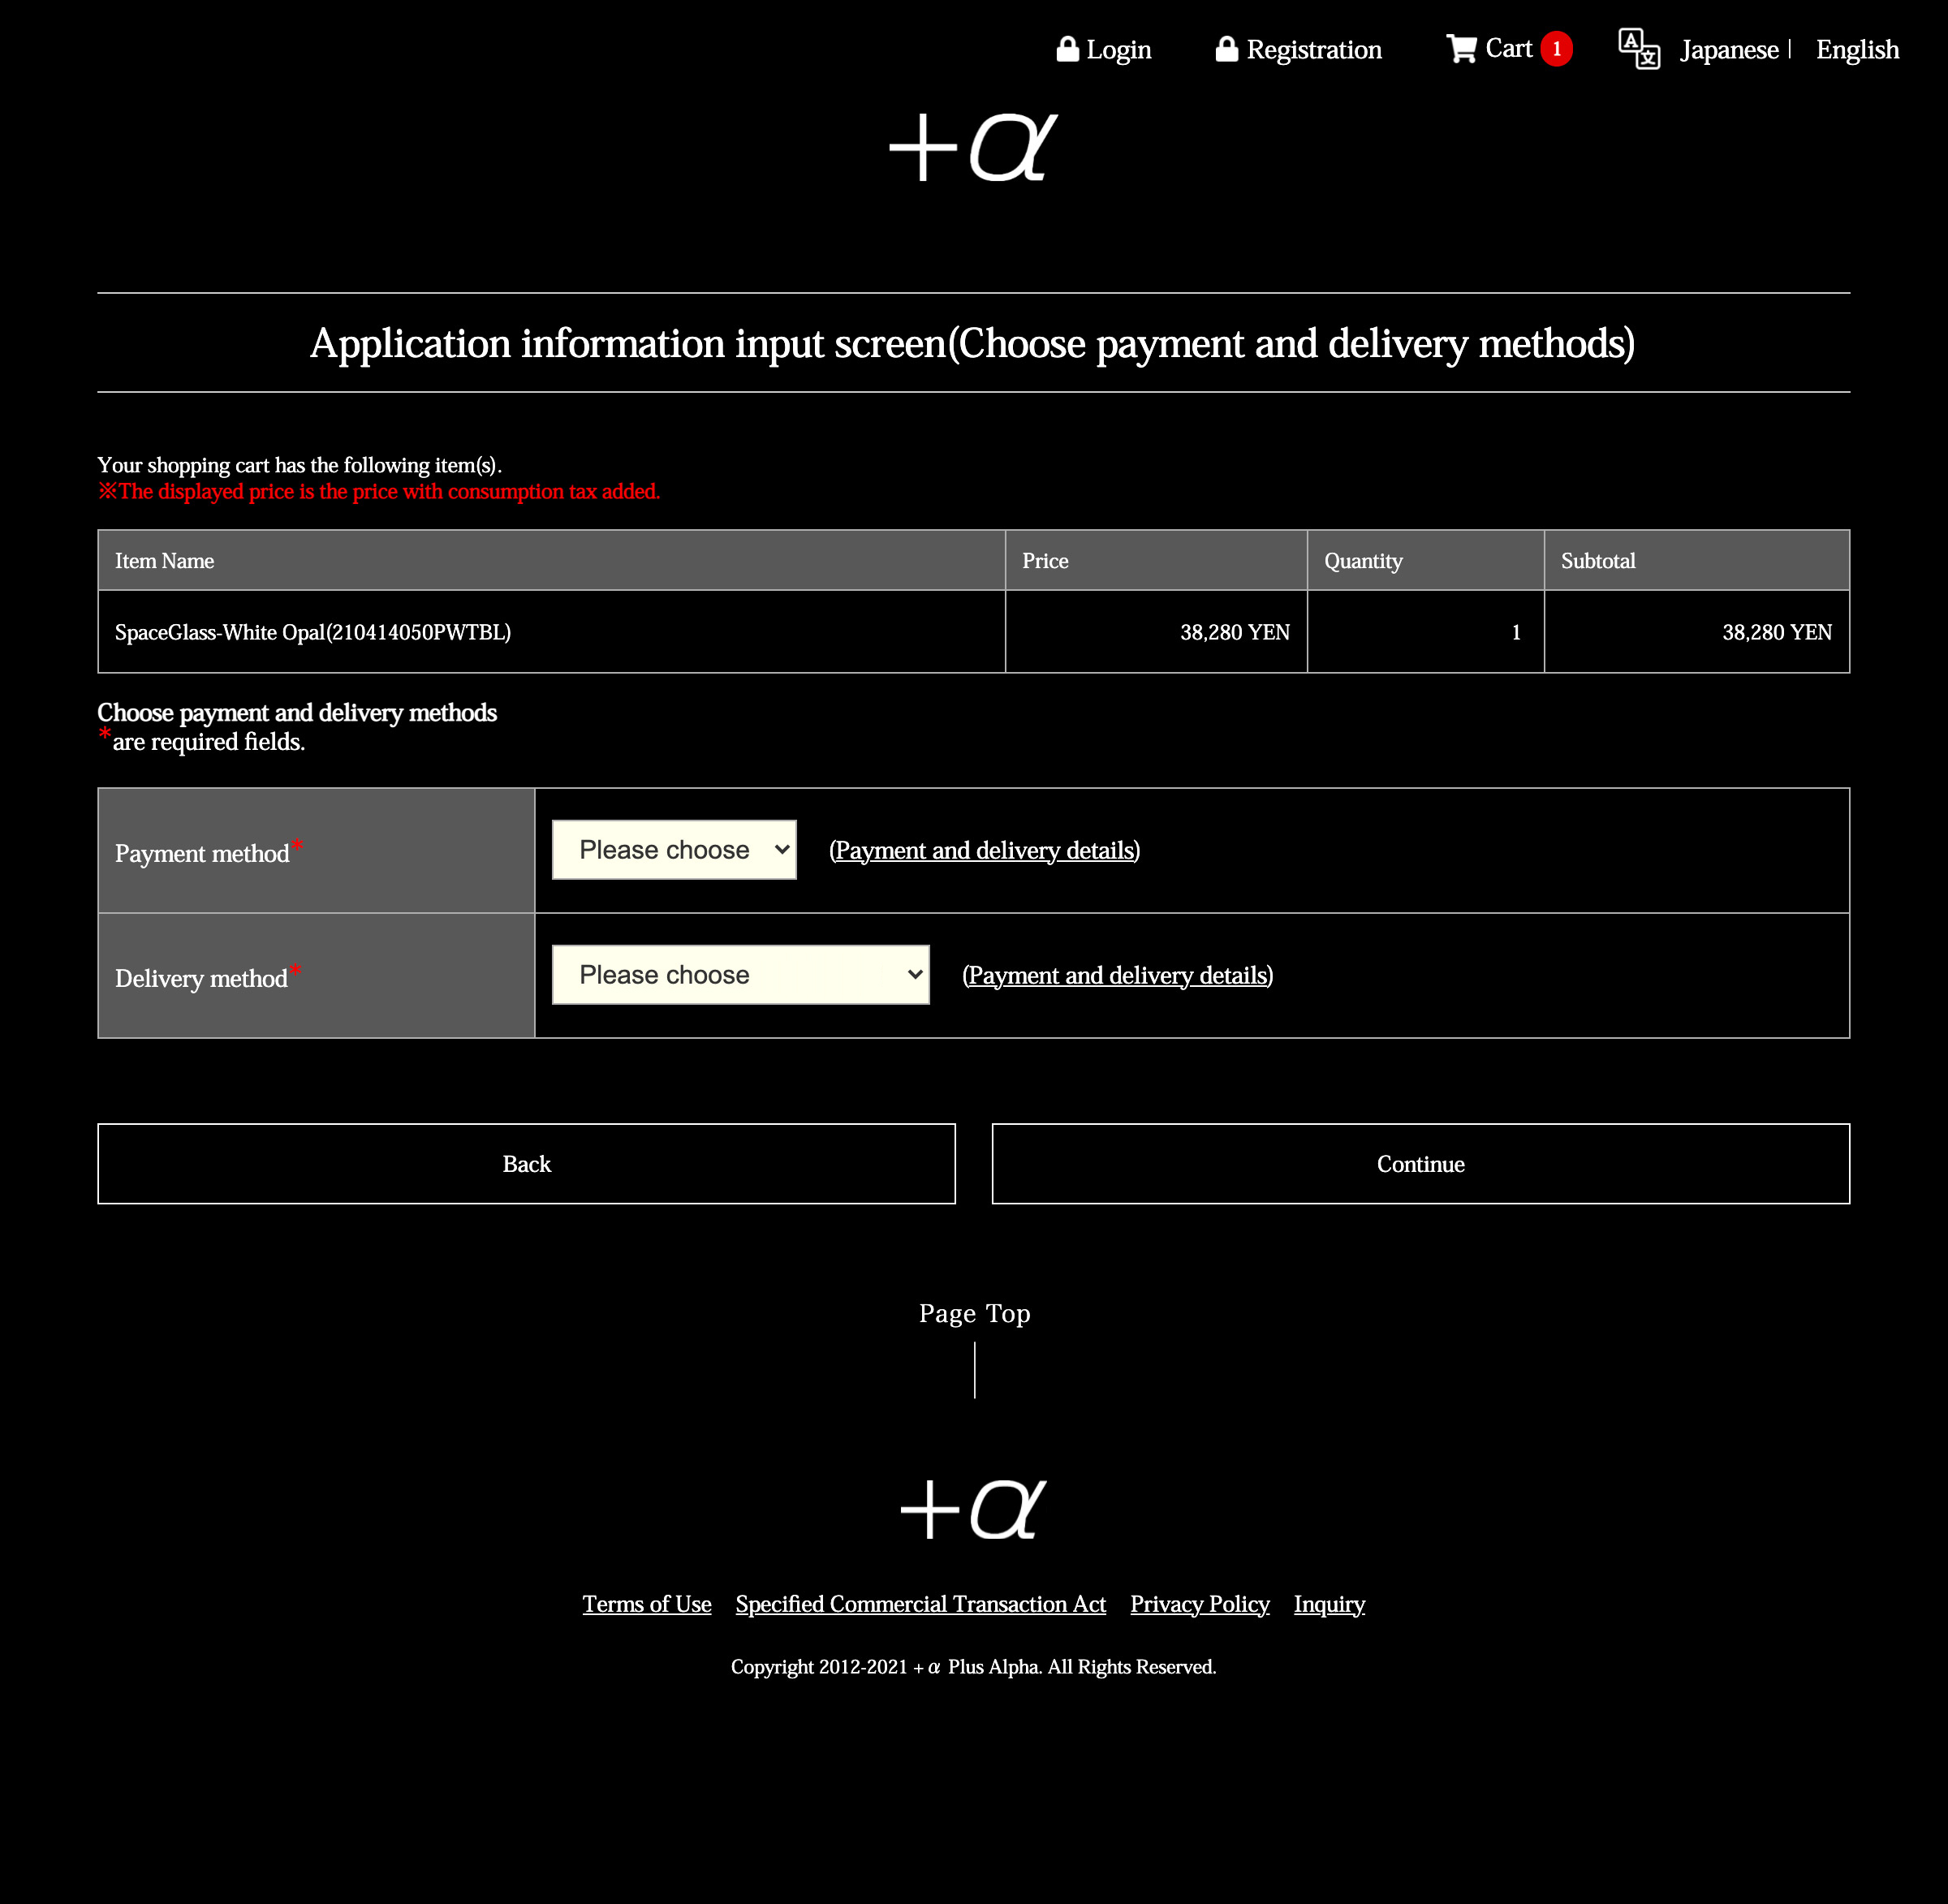This screenshot has height=1904, width=1948.
Task: Click SpaceGlass-White Opal item name cell
Action: click(551, 632)
